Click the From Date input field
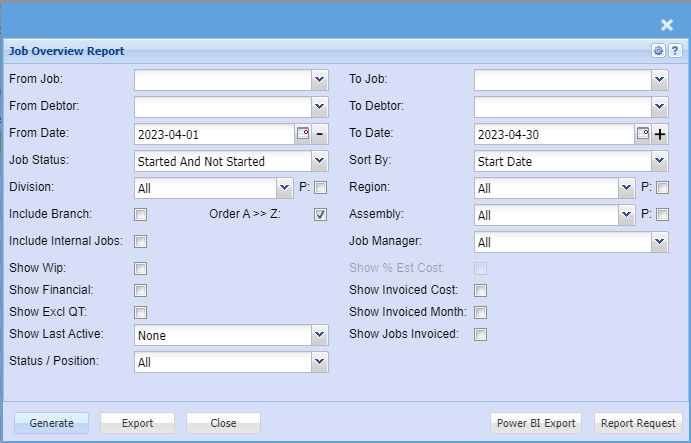 213,134
